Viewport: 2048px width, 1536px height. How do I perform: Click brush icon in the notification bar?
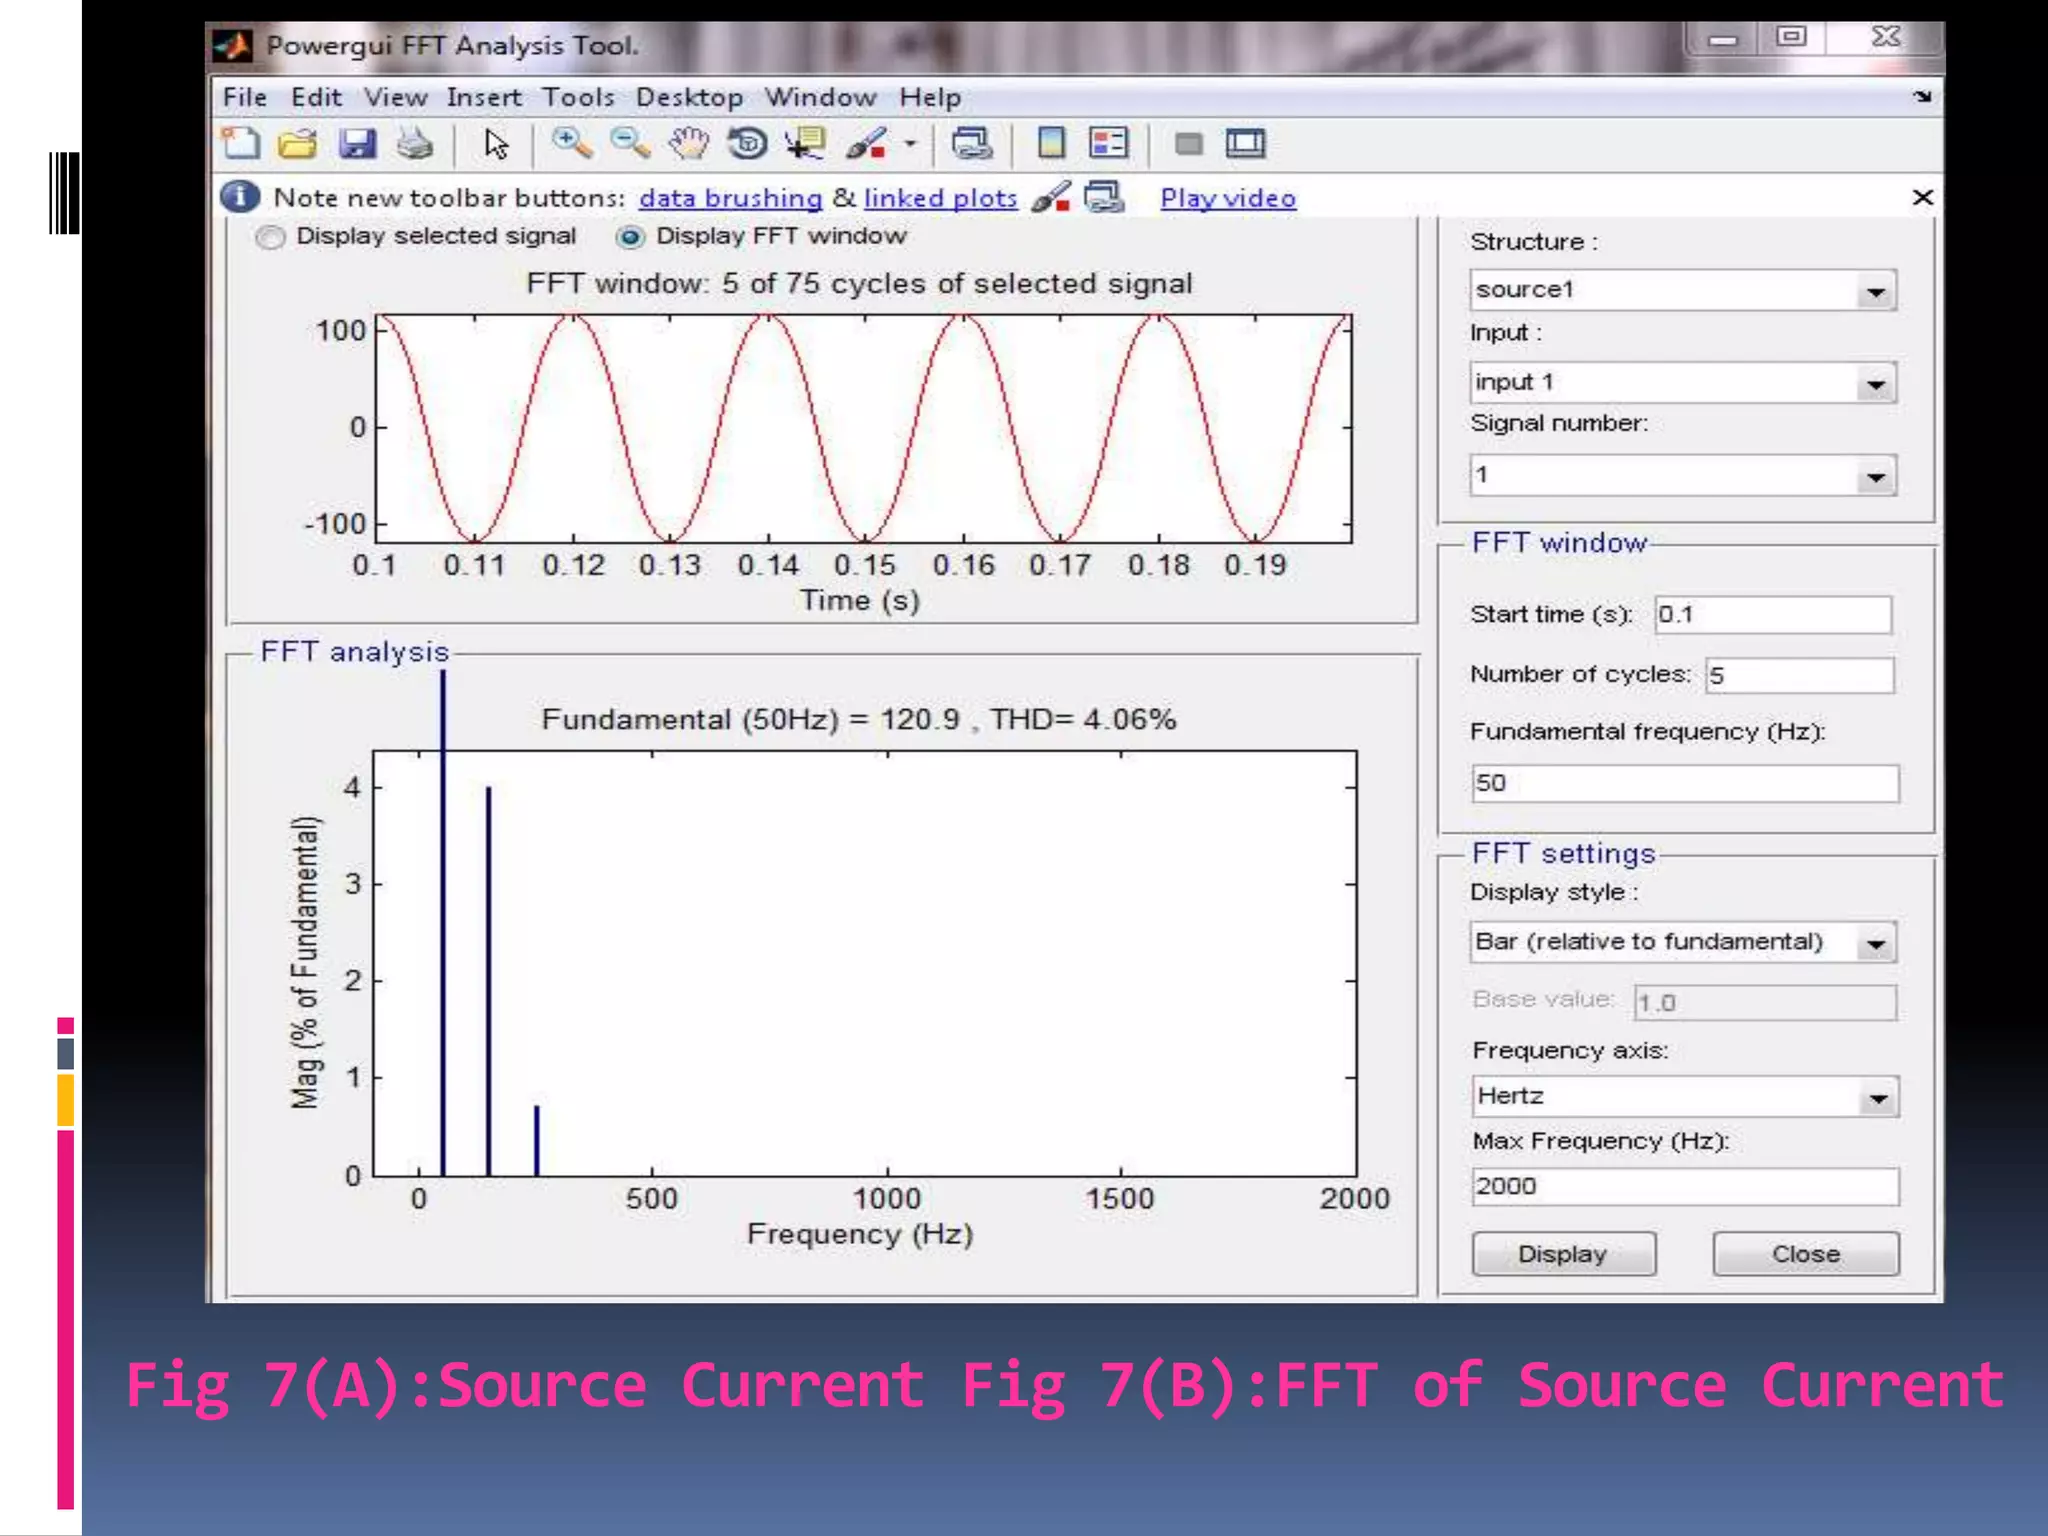point(1051,197)
